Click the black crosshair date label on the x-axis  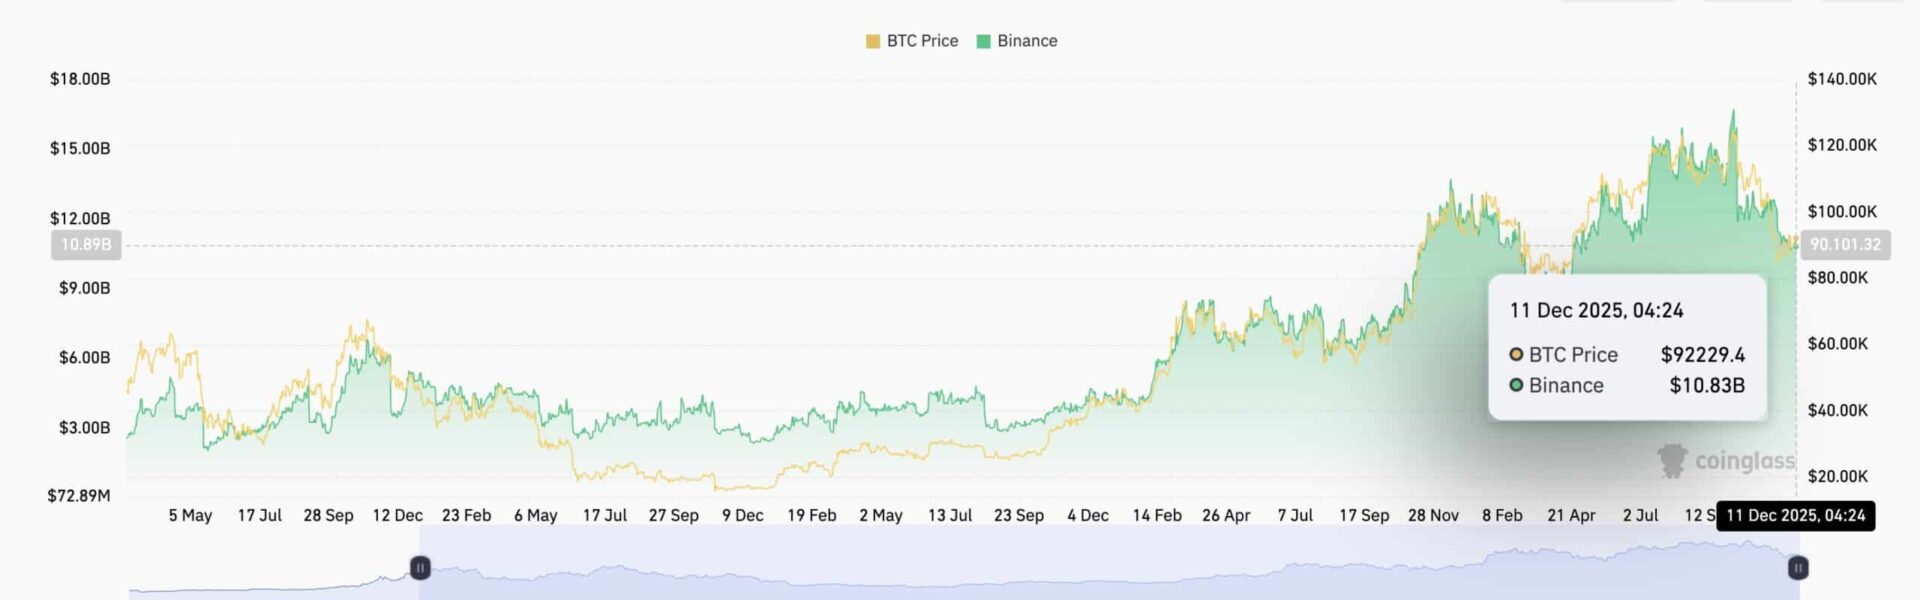point(1795,516)
